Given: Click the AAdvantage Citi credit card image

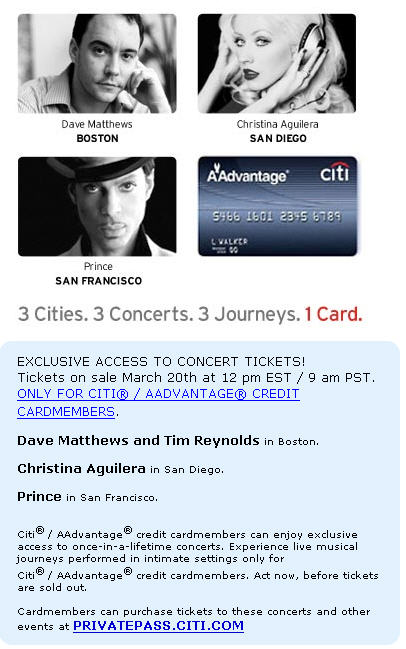Looking at the screenshot, I should pos(277,206).
